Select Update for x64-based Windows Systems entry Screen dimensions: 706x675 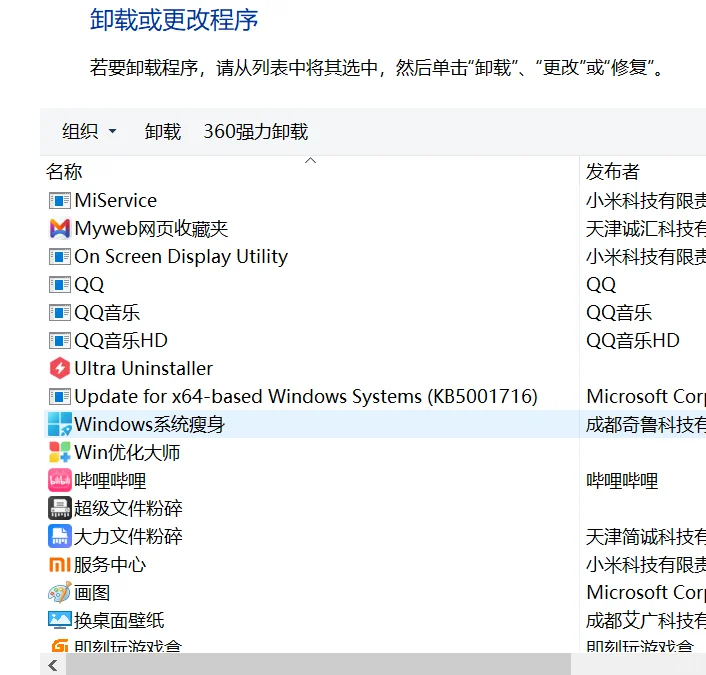coord(306,397)
